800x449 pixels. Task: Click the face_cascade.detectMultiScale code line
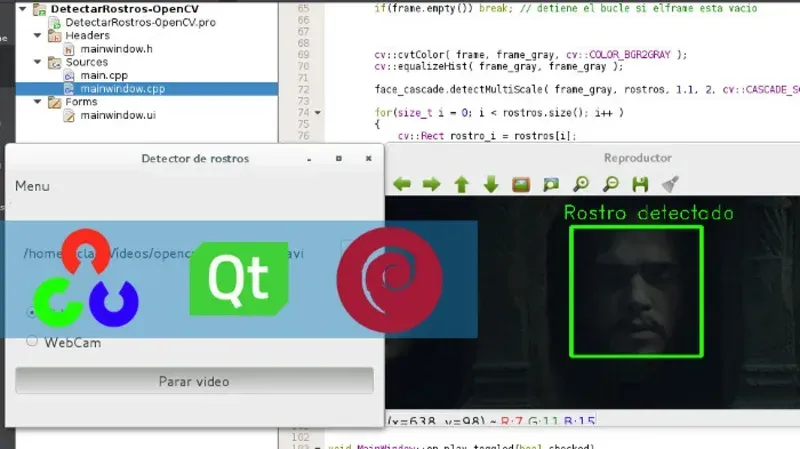pyautogui.click(x=587, y=90)
